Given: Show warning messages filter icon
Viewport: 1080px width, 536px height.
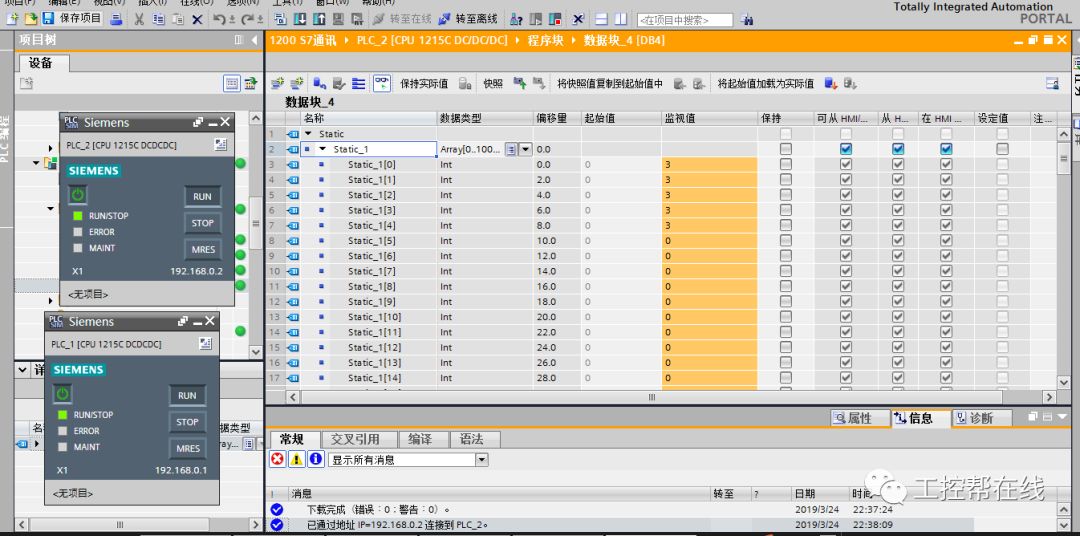Looking at the screenshot, I should click(x=297, y=460).
